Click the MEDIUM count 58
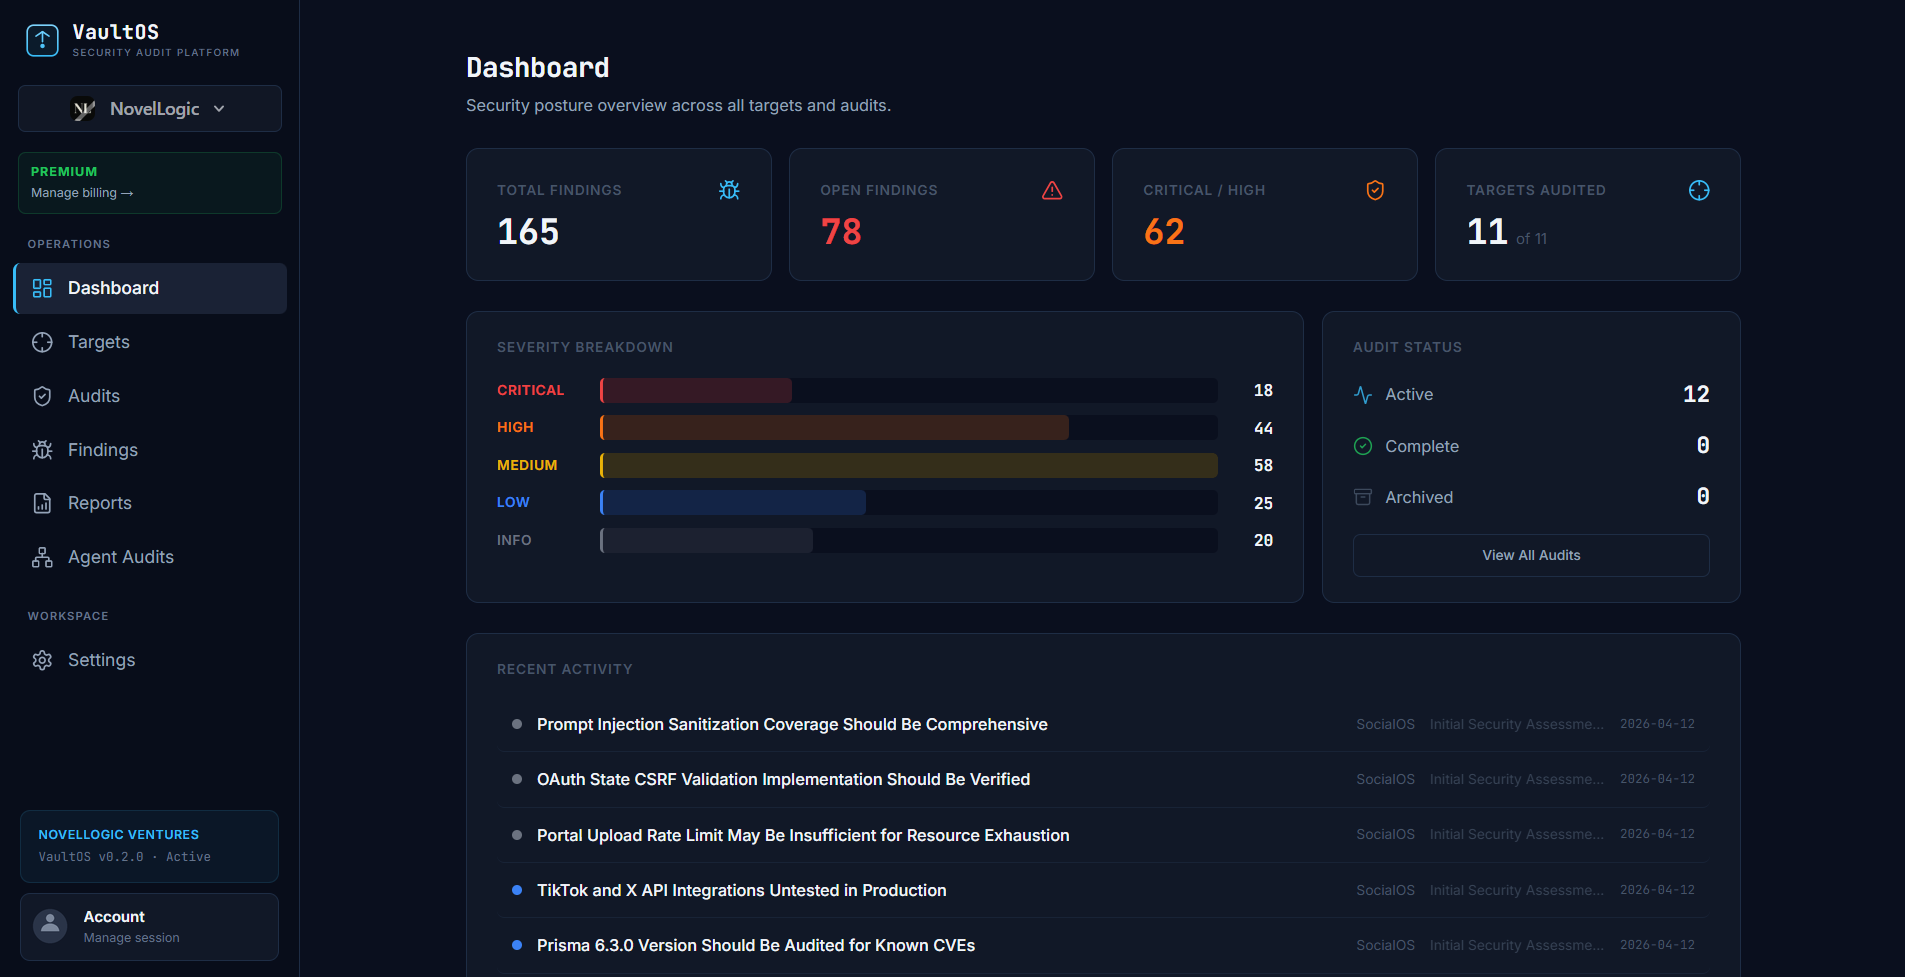Image resolution: width=1905 pixels, height=977 pixels. point(1263,465)
